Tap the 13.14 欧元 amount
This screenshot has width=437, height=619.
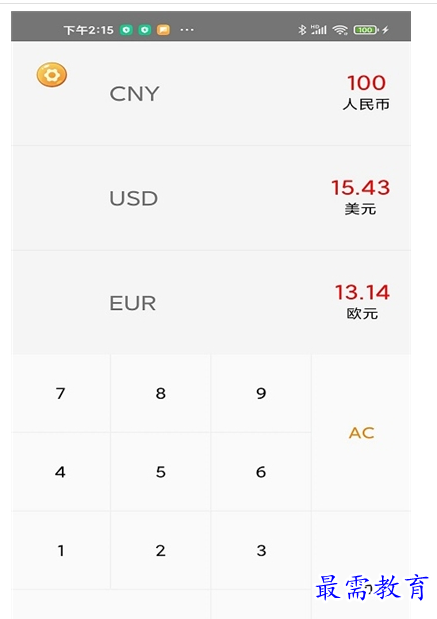click(x=362, y=302)
